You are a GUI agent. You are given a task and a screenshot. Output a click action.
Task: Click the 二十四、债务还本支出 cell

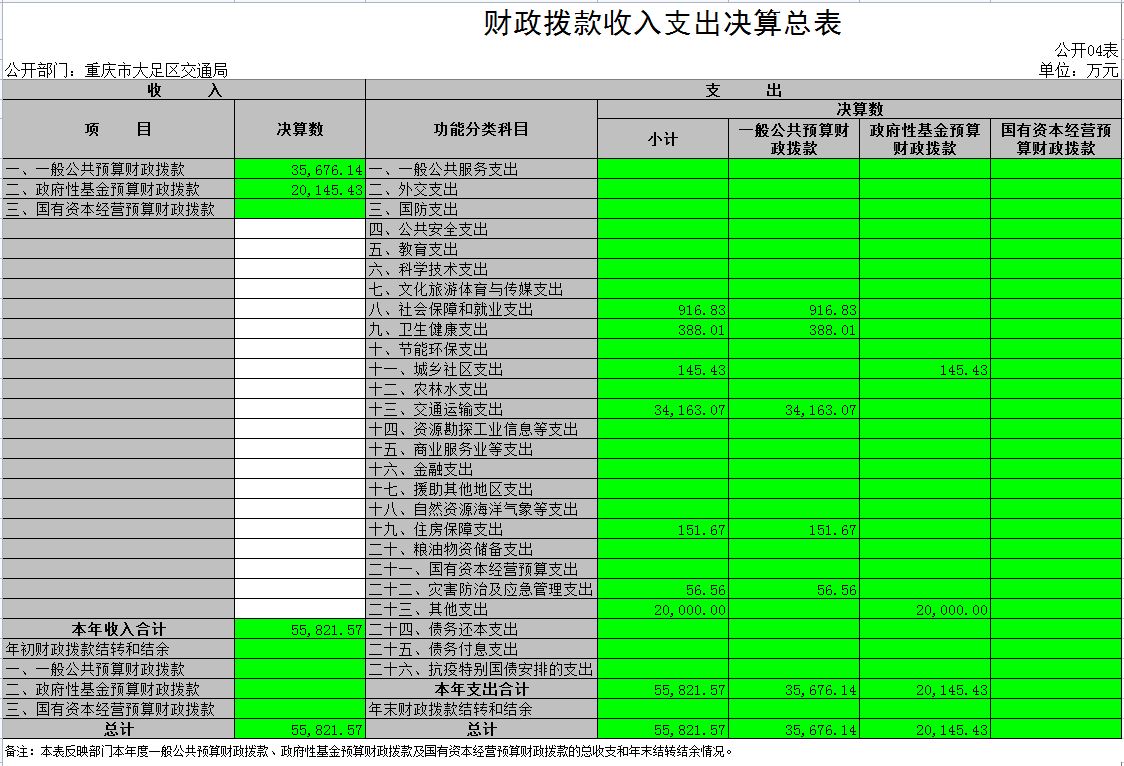point(481,630)
